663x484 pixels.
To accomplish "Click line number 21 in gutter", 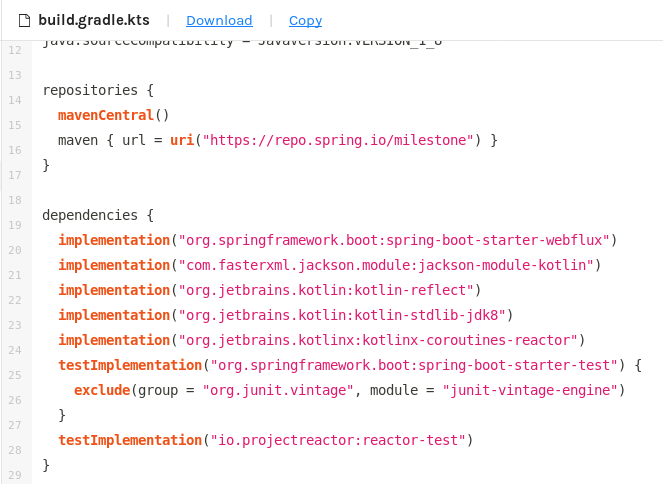I will point(15,275).
